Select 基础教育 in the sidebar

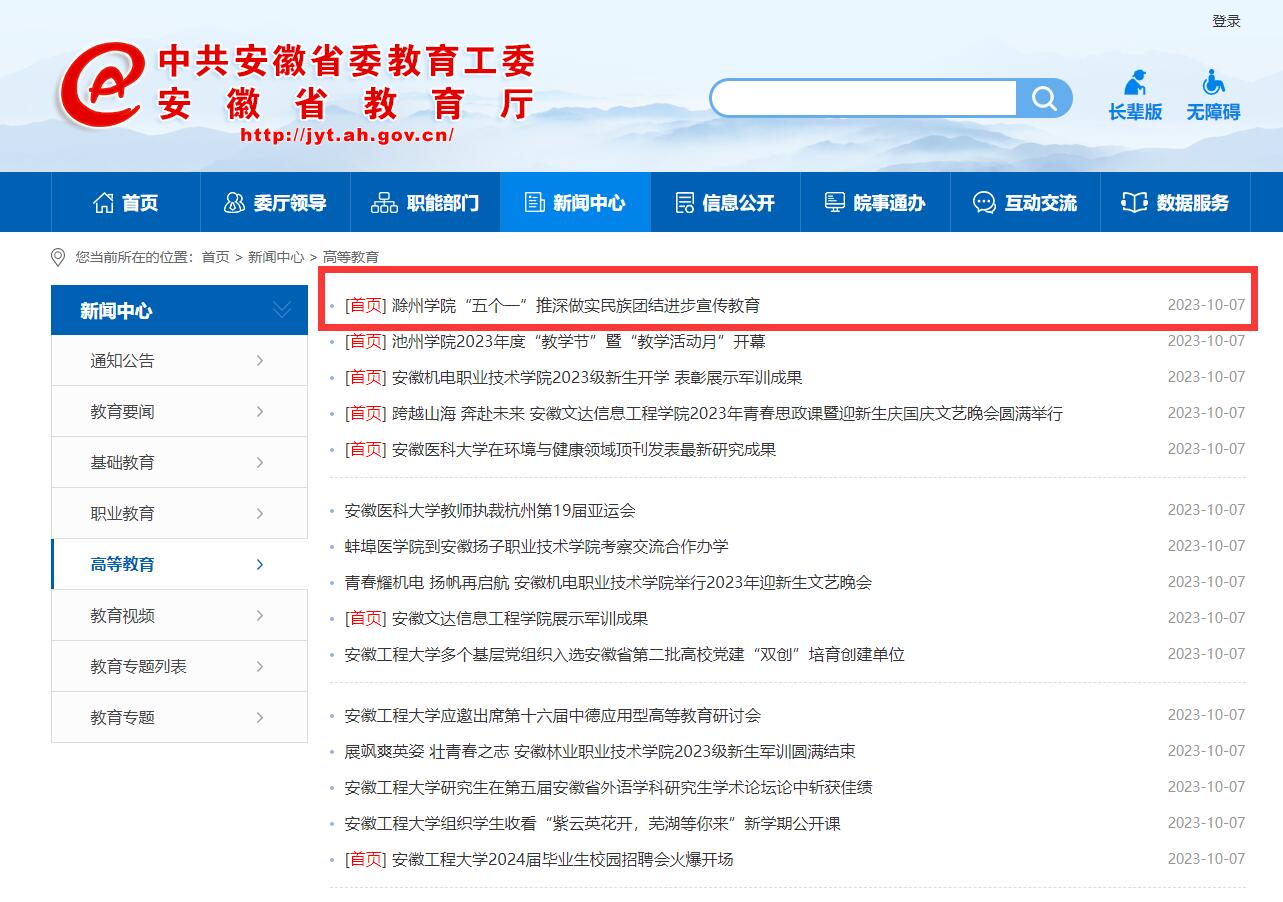click(179, 462)
